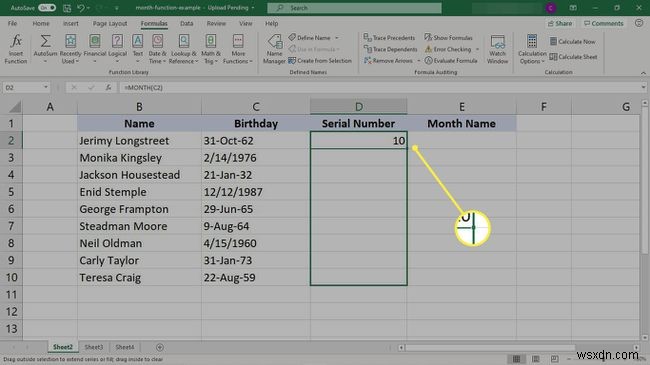Open Calculation Options menu
This screenshot has width=650, height=365.
[x=532, y=49]
